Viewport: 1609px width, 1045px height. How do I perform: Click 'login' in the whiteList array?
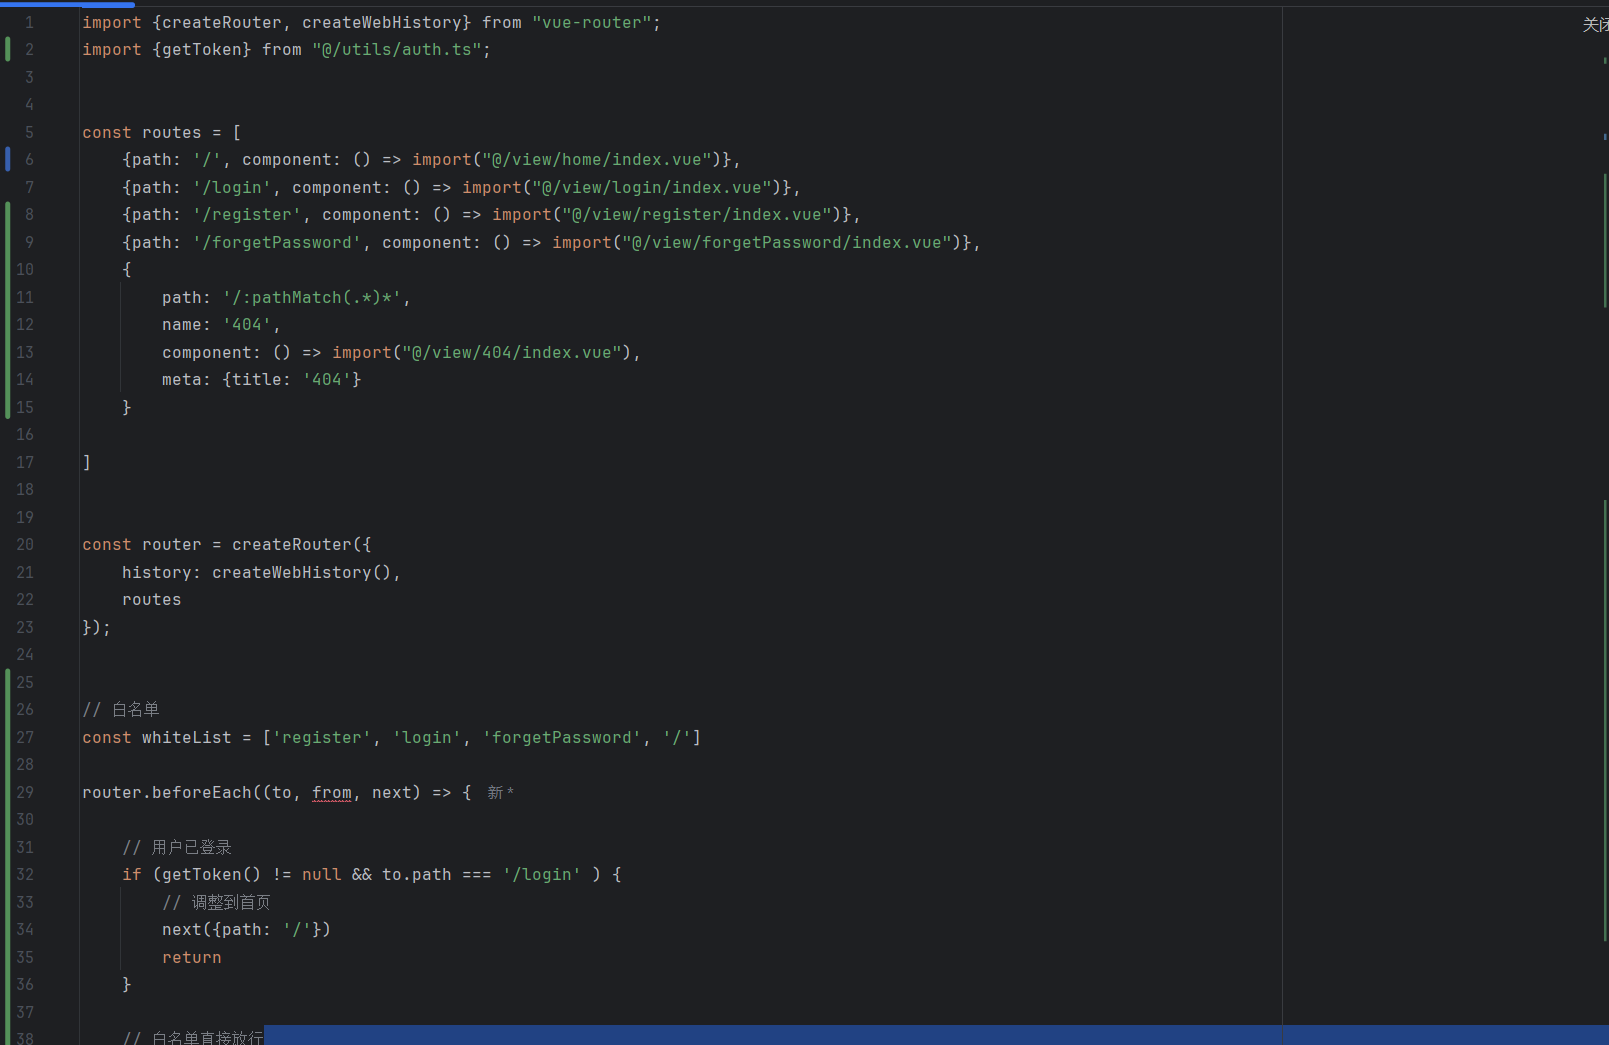tap(427, 738)
